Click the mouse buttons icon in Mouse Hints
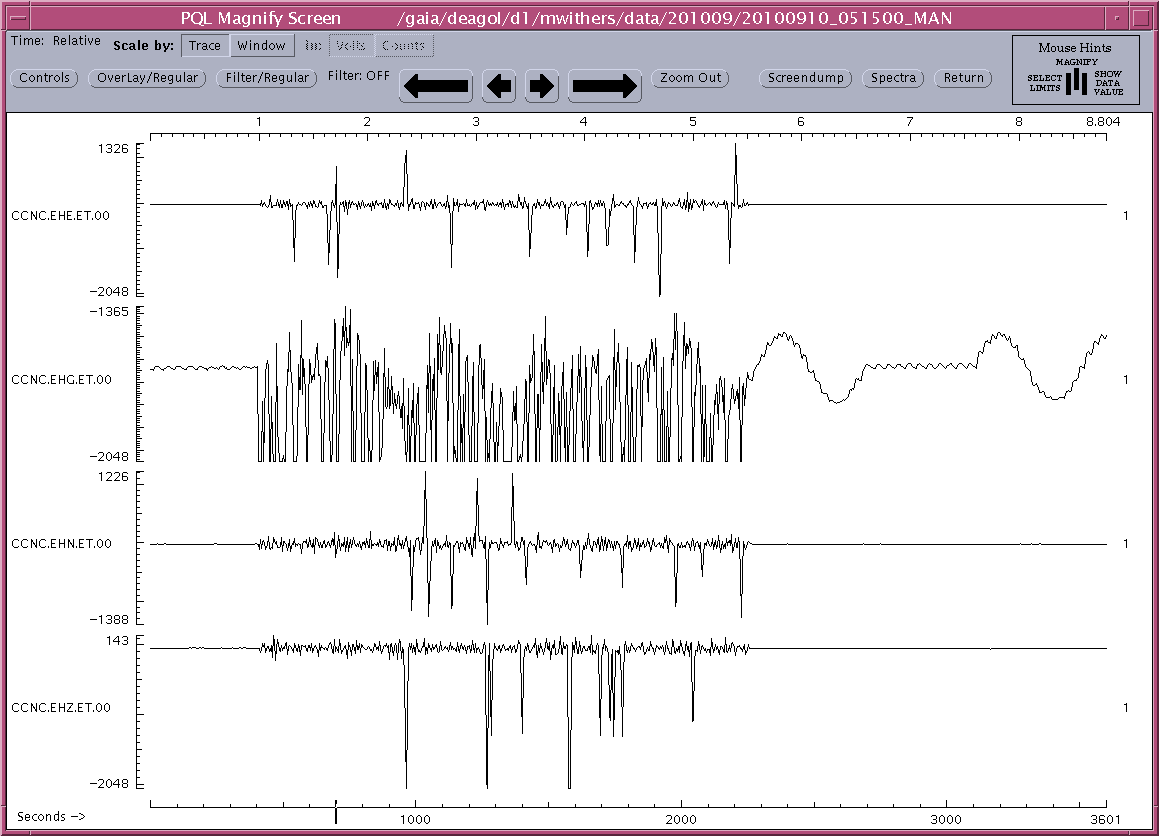This screenshot has height=836, width=1159. coord(1076,81)
